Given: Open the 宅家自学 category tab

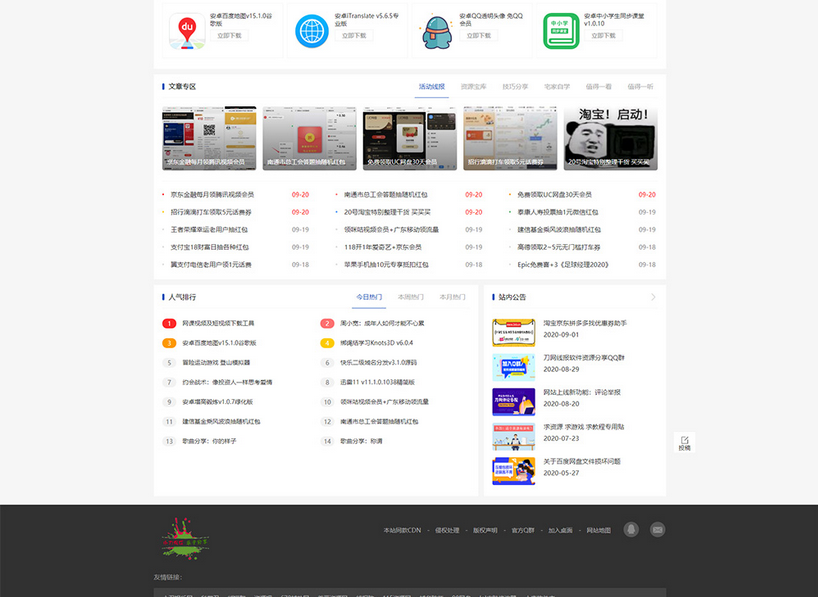Looking at the screenshot, I should coord(554,84).
